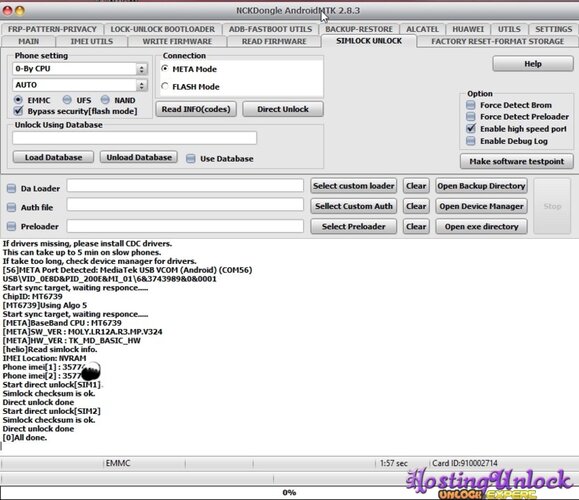Clear the Auth file path

point(416,206)
